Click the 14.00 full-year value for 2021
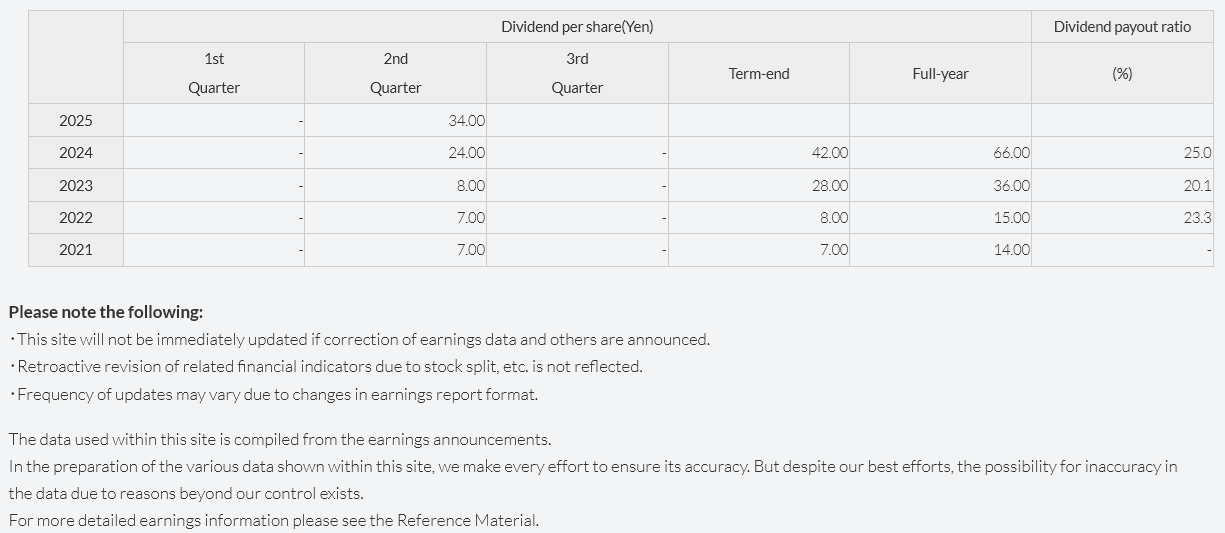 tap(1011, 249)
